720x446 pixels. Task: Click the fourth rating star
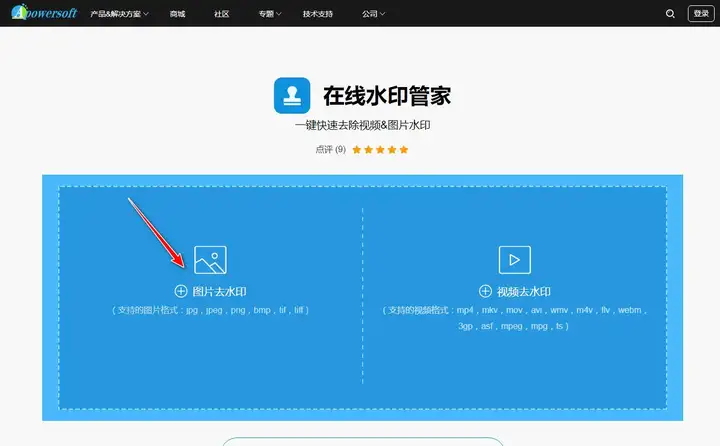[392, 150]
